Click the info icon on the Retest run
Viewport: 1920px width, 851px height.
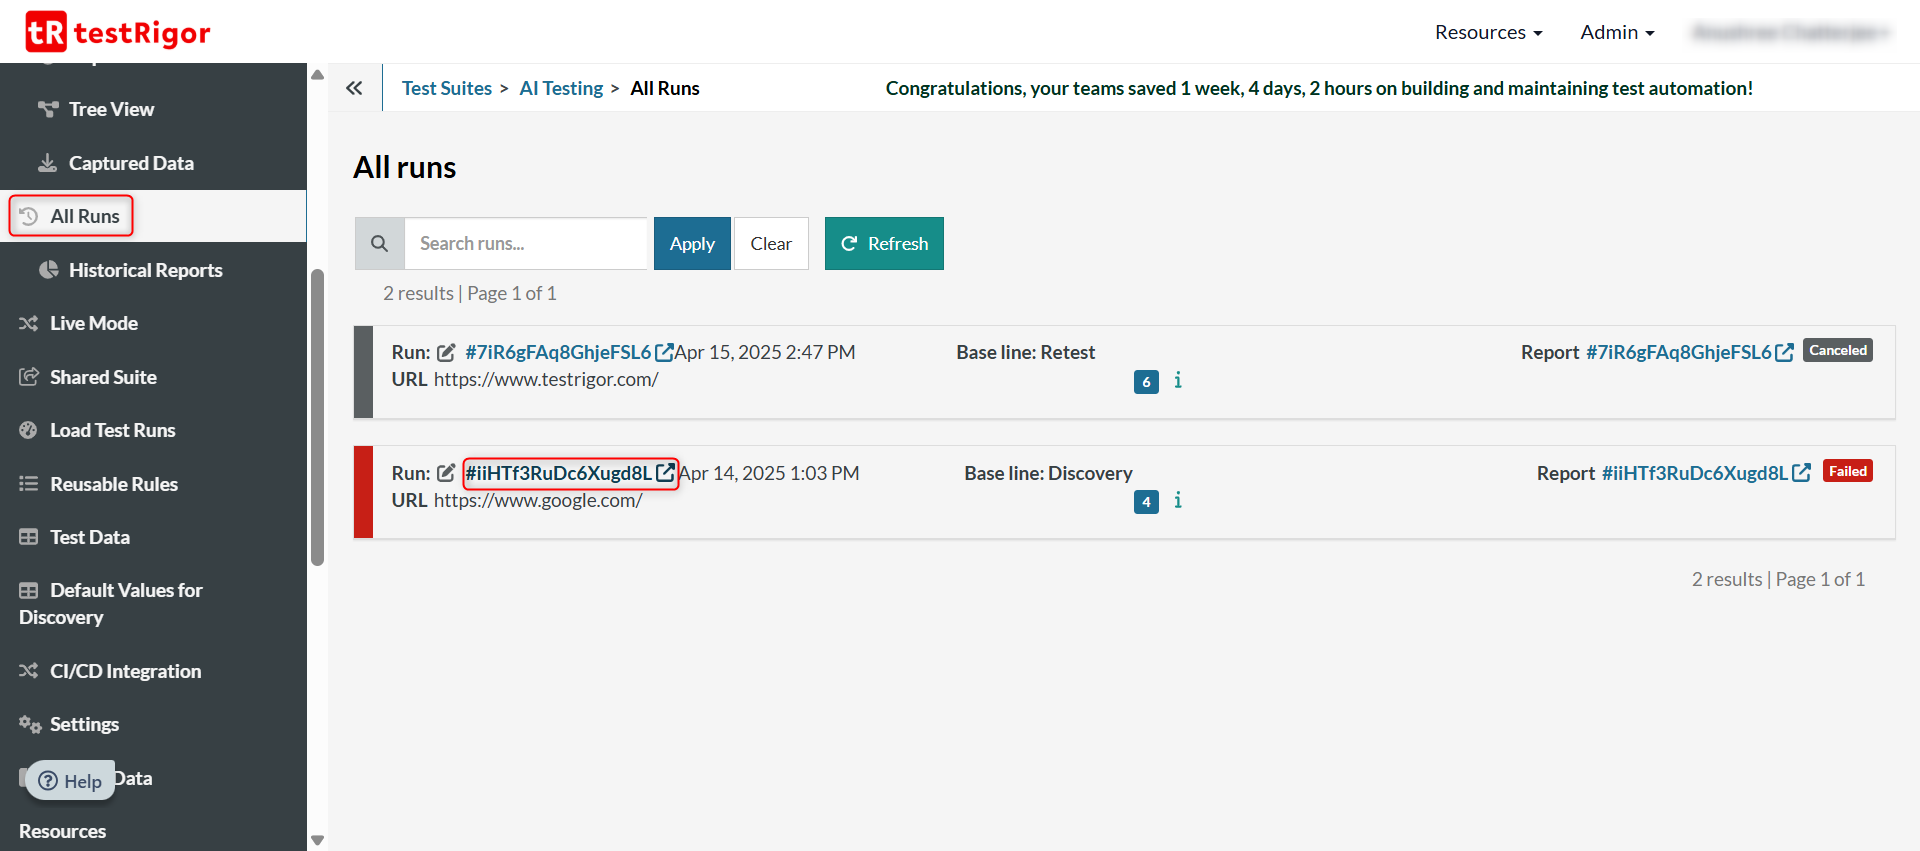(1178, 380)
